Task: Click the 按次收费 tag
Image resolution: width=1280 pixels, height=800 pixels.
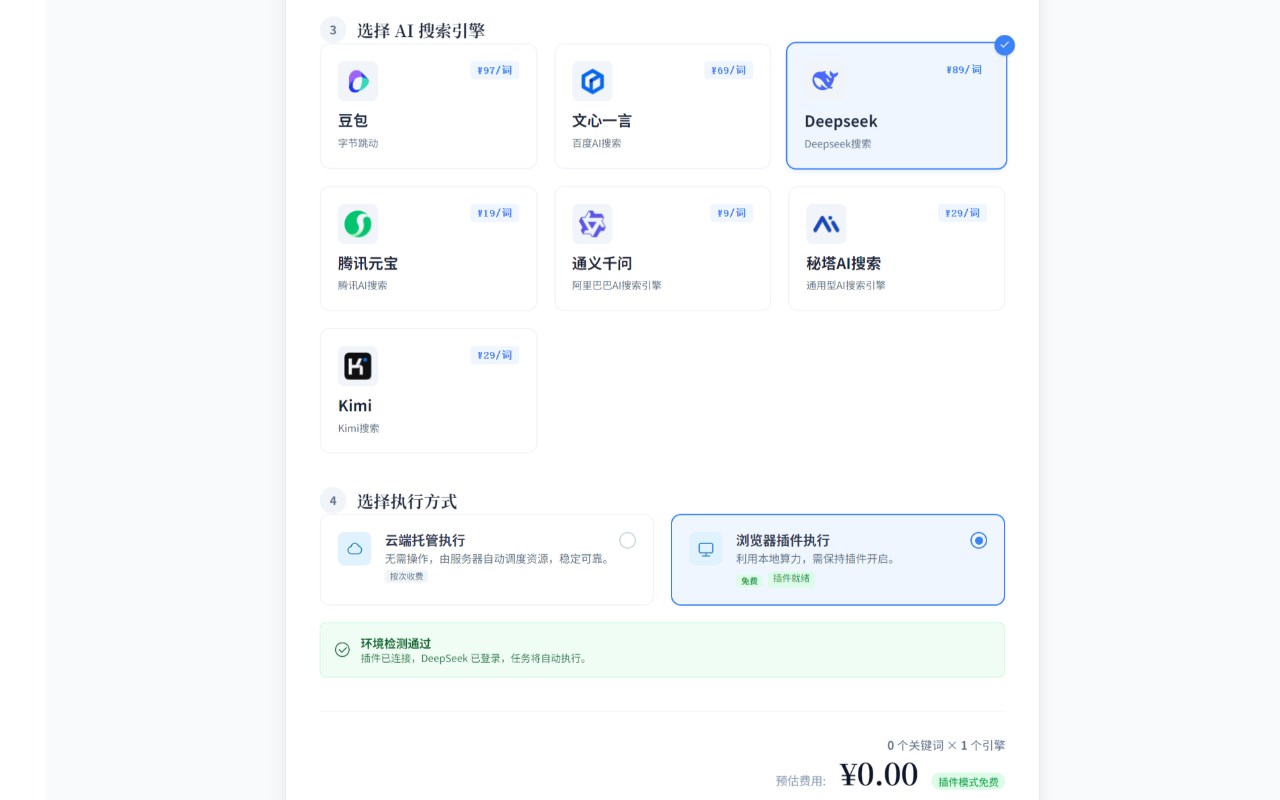Action: [407, 576]
